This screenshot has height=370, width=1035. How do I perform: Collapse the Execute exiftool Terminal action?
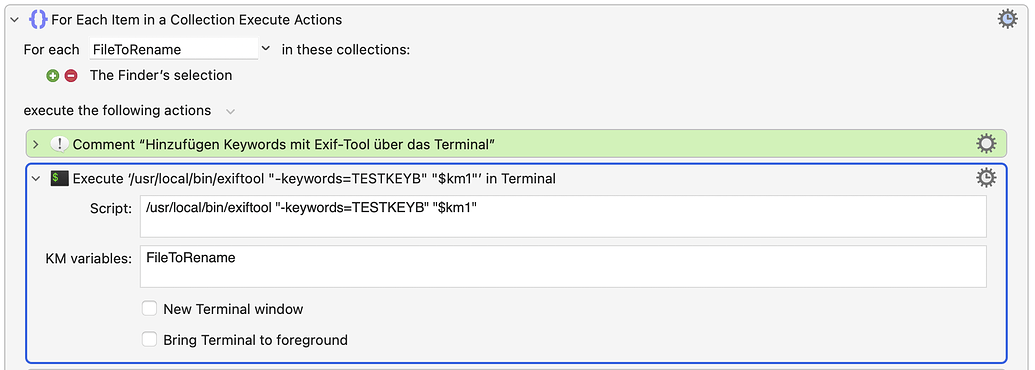[36, 178]
